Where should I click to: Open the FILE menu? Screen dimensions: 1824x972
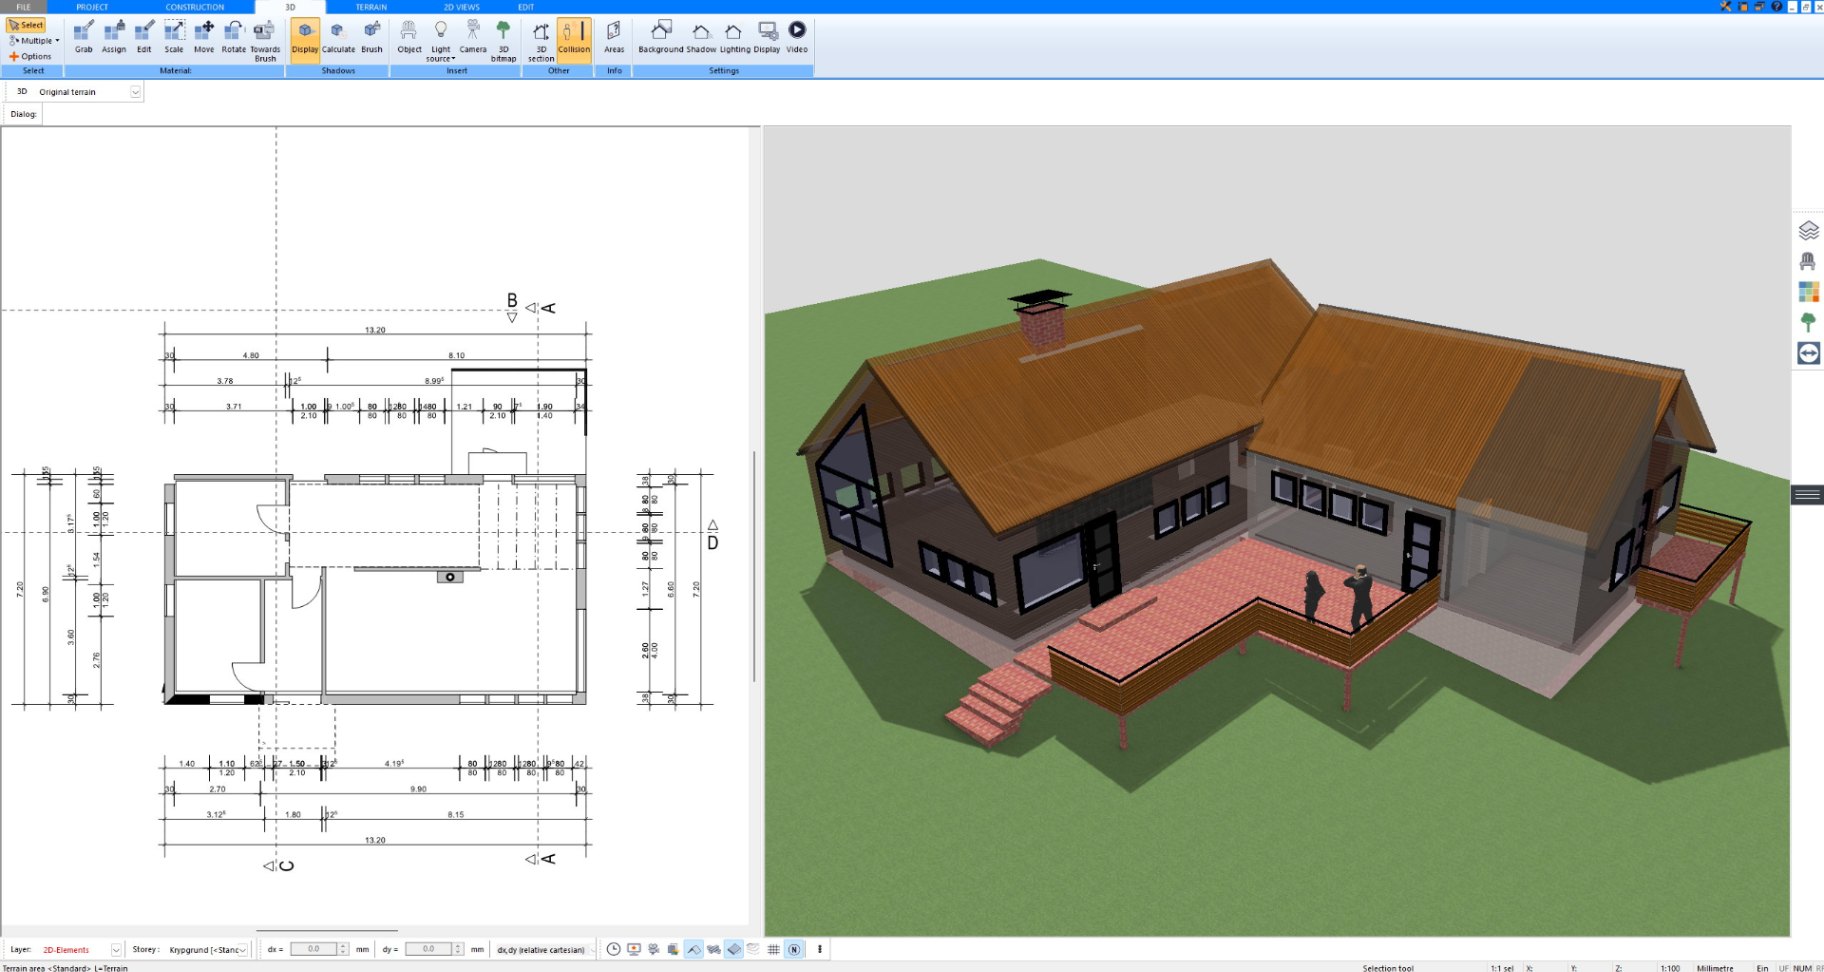[23, 7]
